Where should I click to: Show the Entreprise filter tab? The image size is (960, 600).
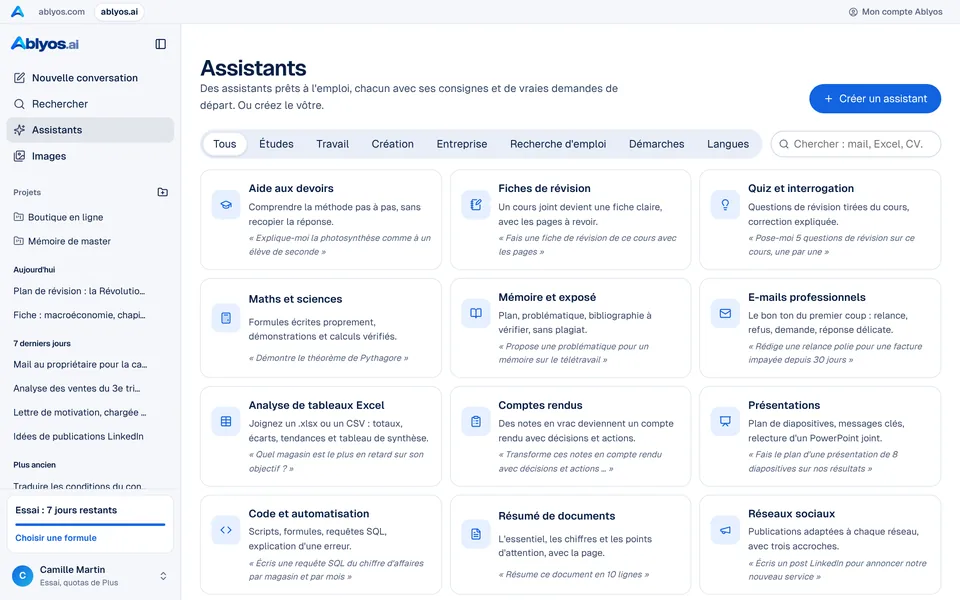(462, 144)
